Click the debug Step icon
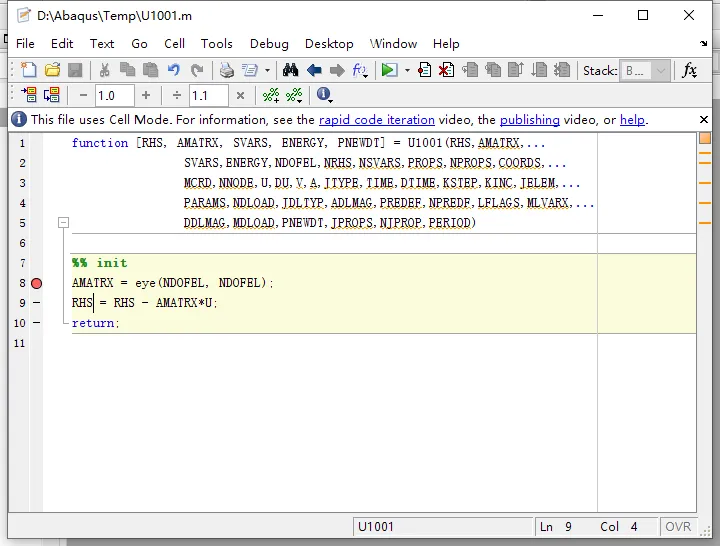The width and height of the screenshot is (720, 546). [470, 70]
